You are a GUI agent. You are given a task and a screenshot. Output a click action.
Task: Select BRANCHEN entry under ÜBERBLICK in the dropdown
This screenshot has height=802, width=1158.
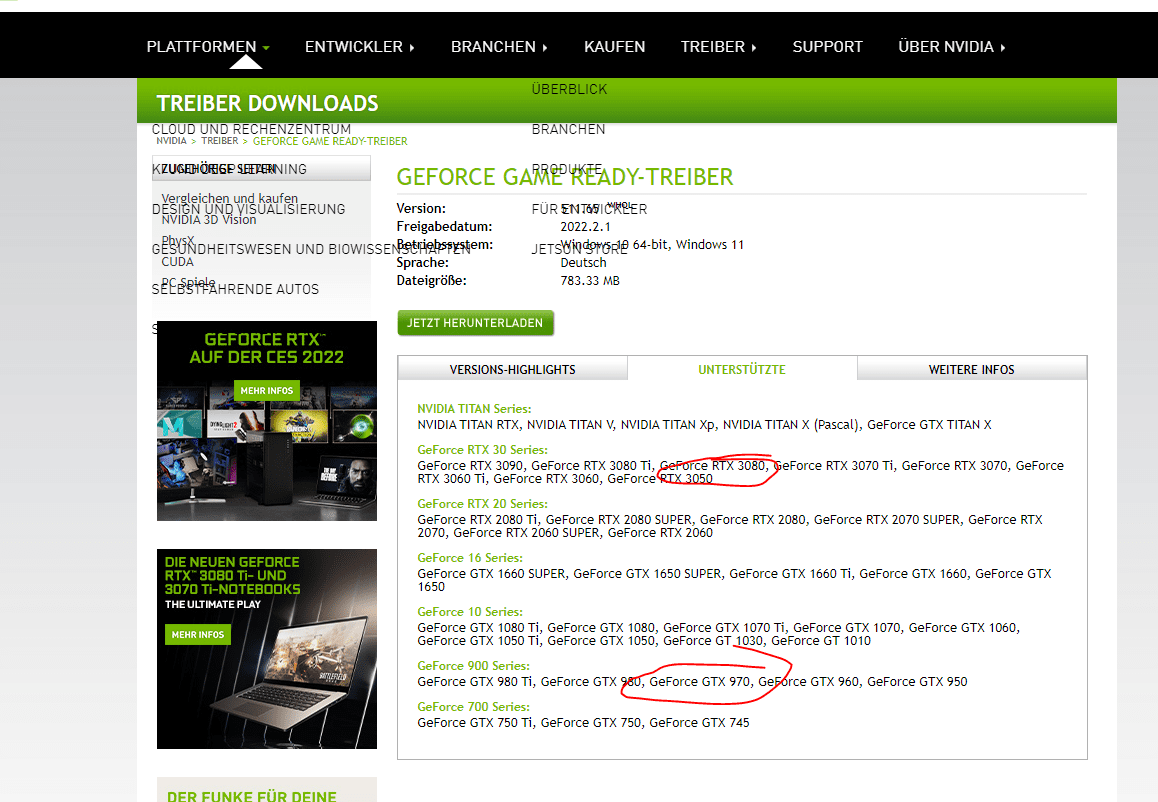click(x=569, y=129)
